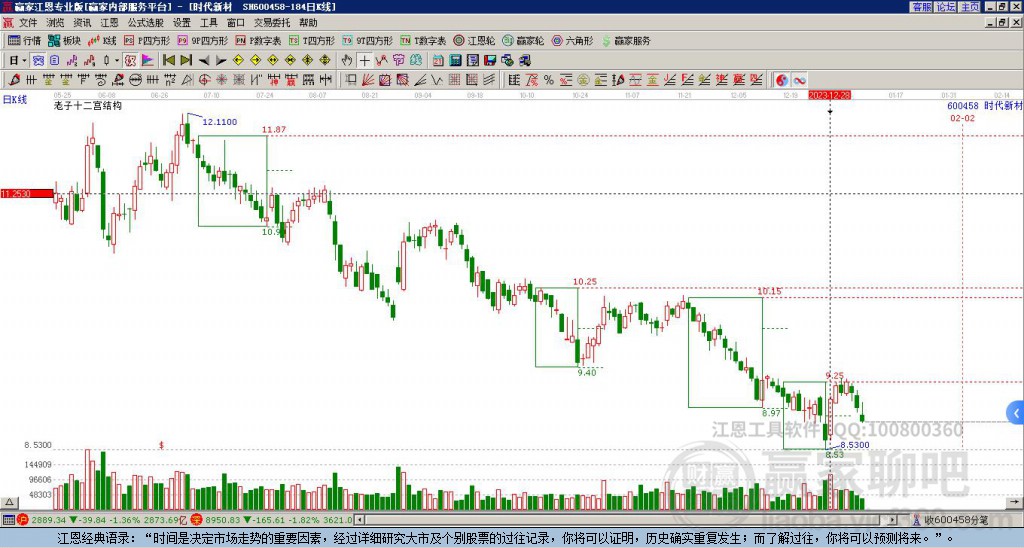
Task: Launch the 江恩轮 Gann wheel
Action: [x=474, y=40]
